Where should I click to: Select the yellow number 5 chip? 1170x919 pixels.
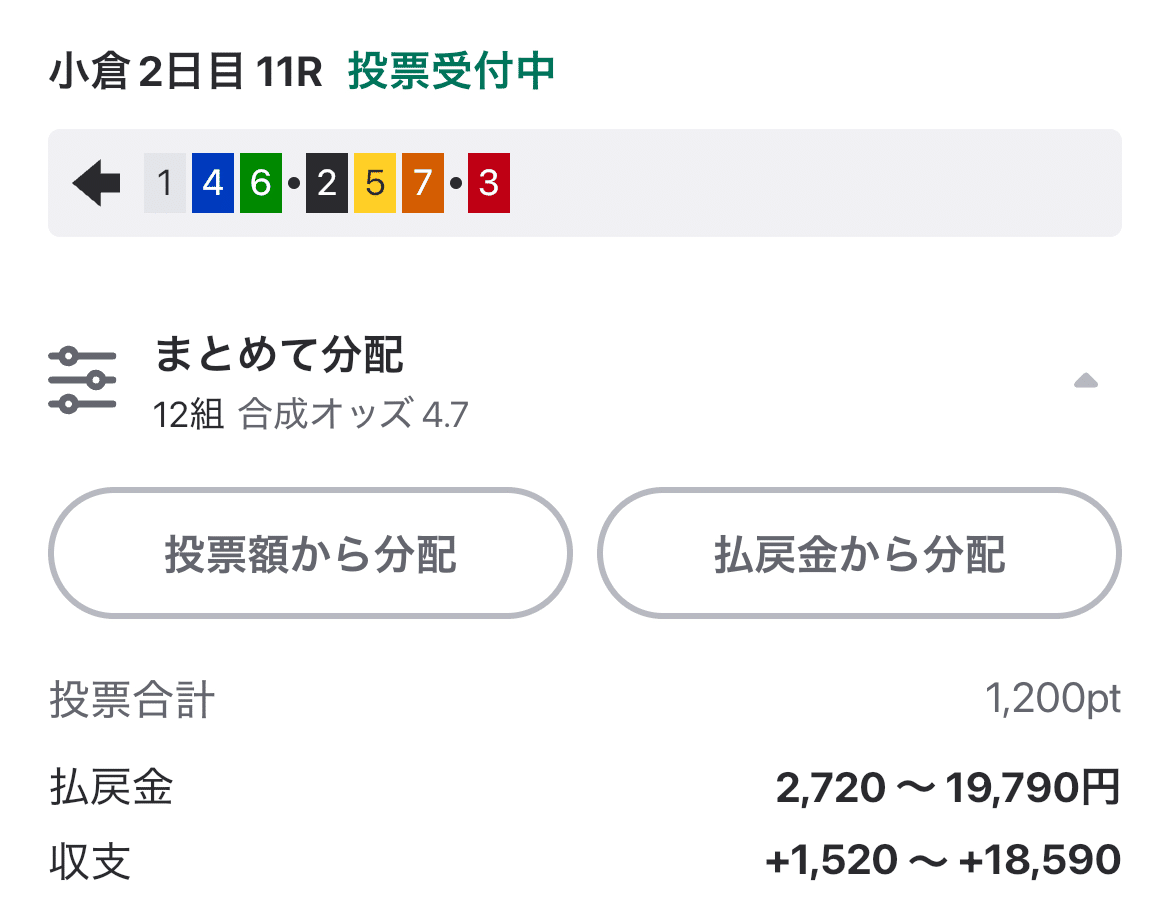tap(374, 183)
